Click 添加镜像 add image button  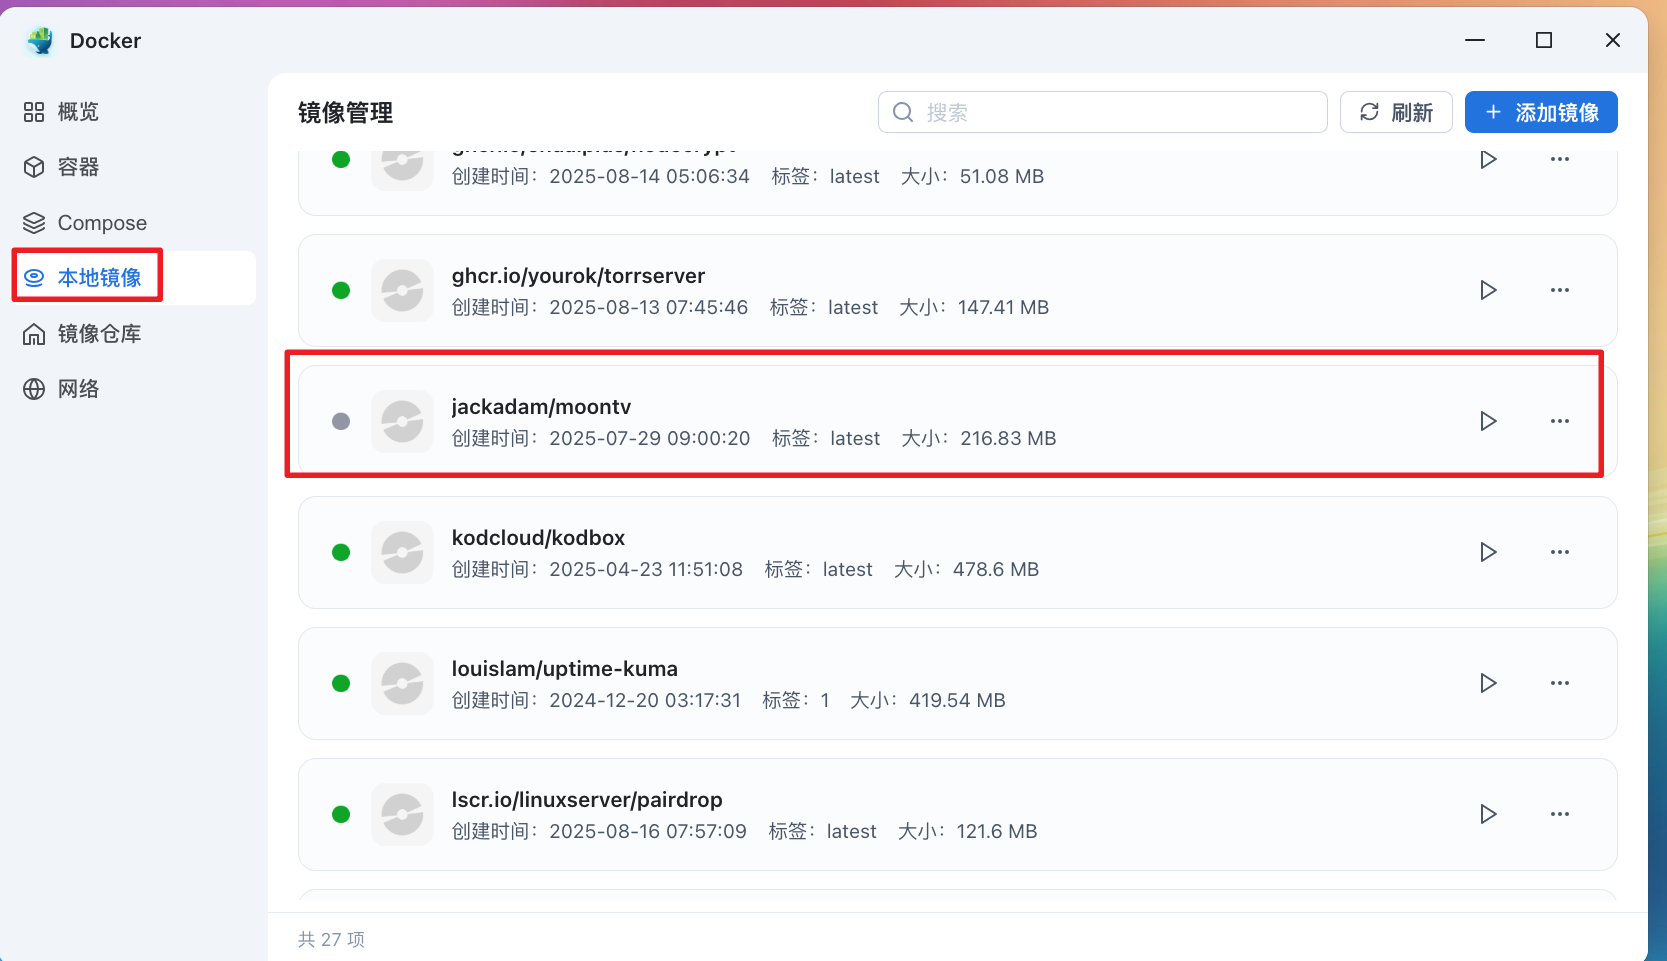[1540, 112]
